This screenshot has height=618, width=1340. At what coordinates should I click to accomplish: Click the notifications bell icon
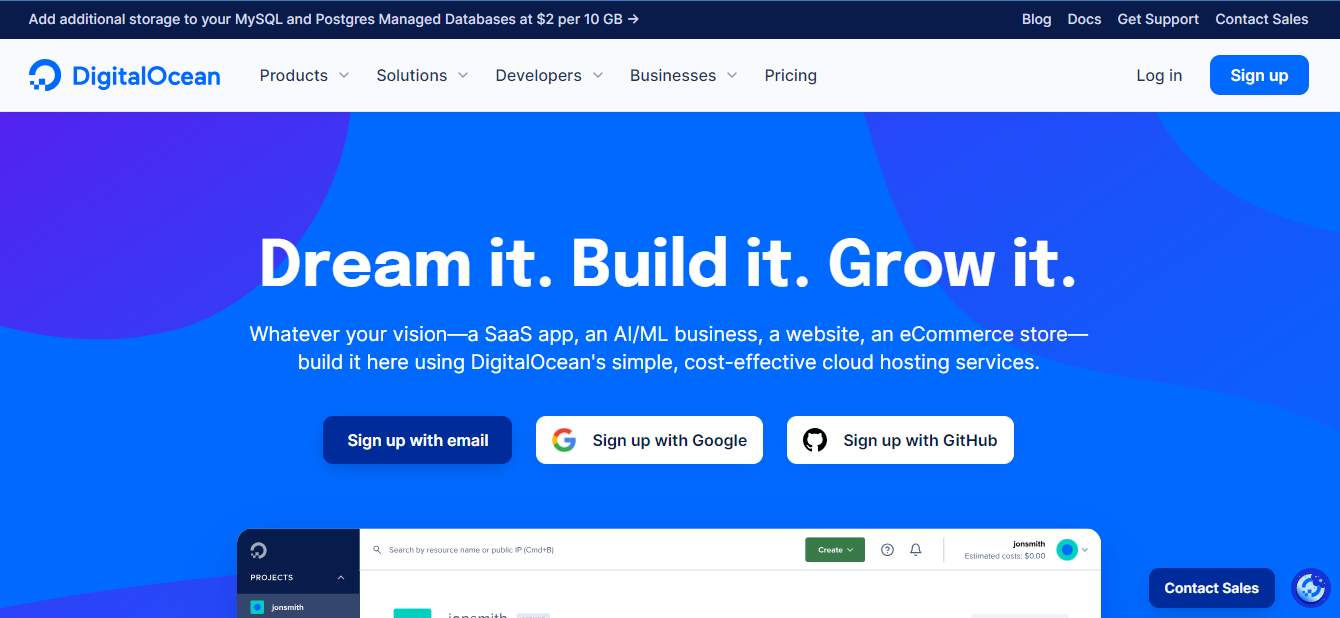915,550
